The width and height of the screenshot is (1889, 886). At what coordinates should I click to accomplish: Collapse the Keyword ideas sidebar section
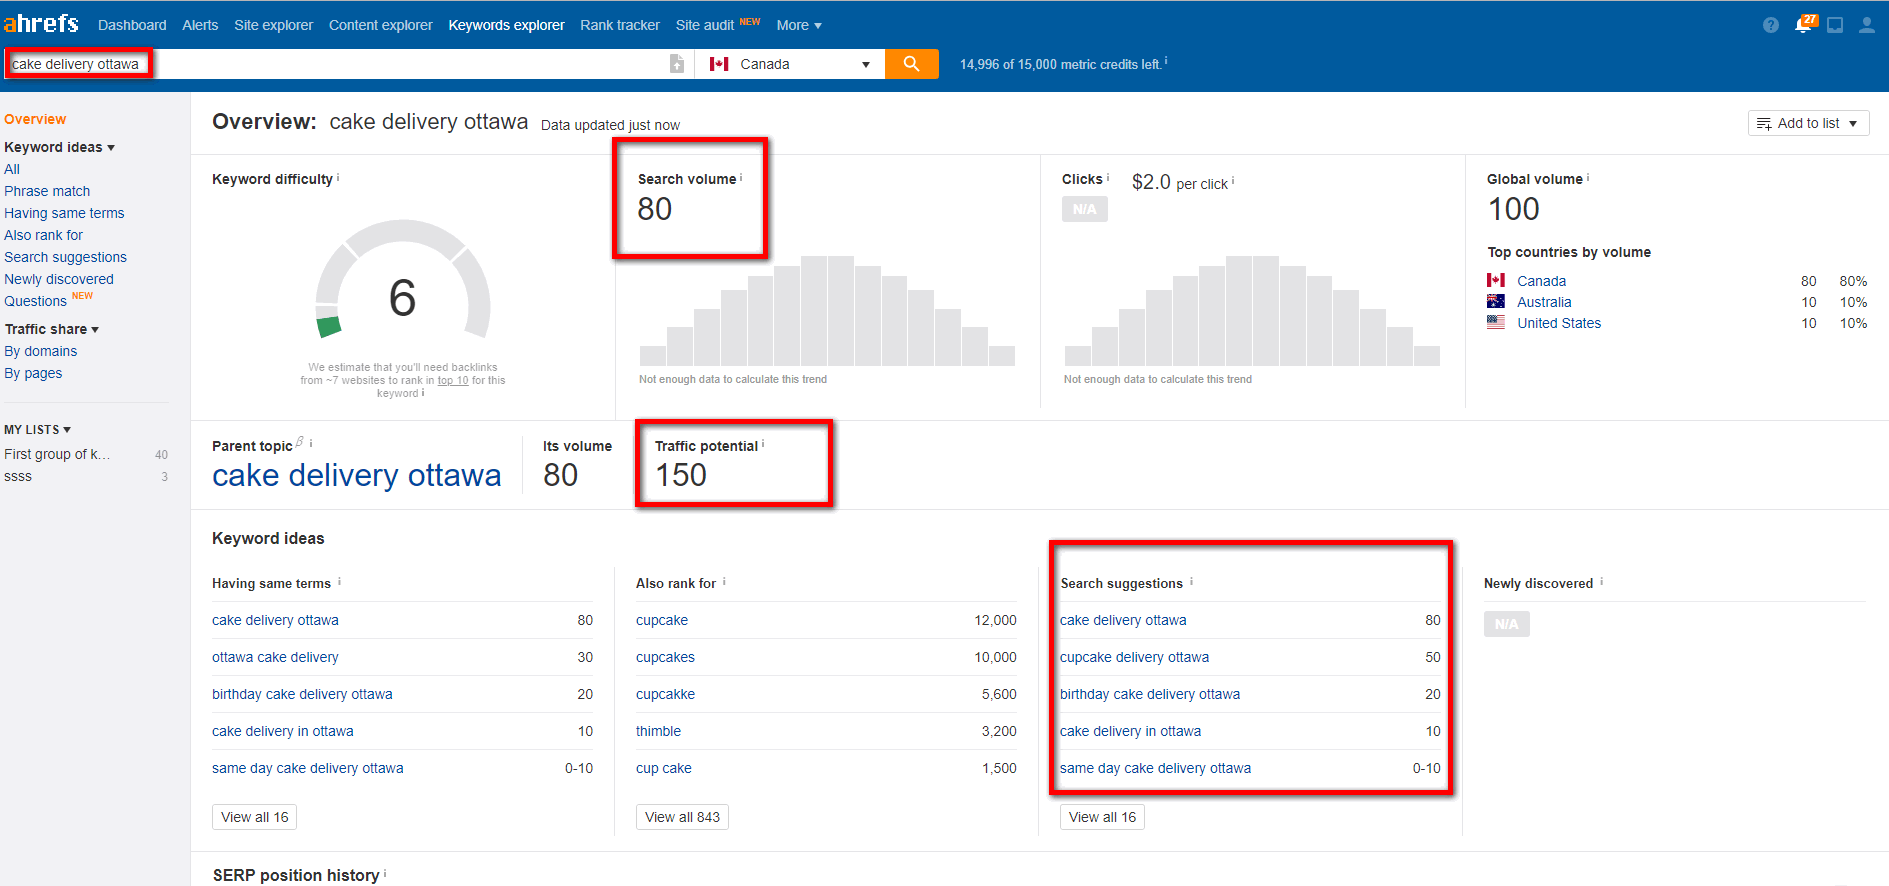(x=59, y=147)
